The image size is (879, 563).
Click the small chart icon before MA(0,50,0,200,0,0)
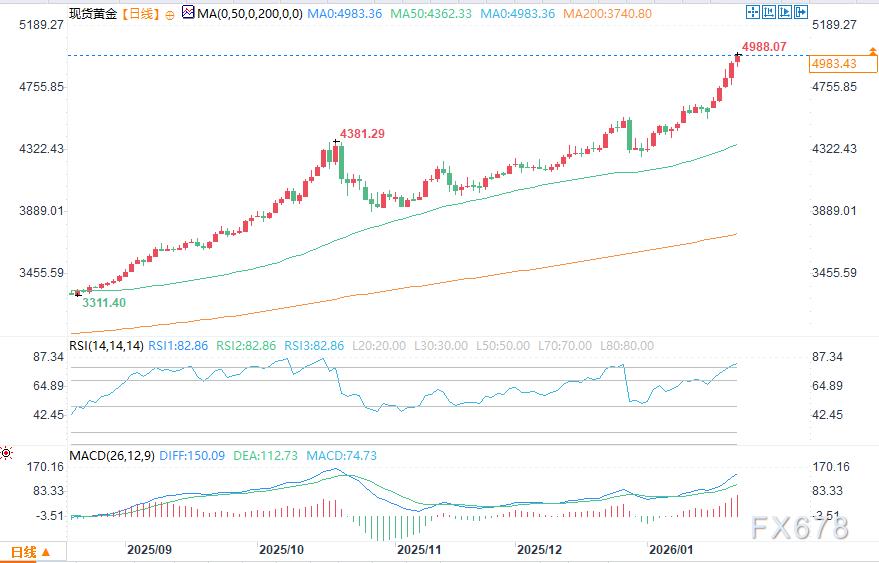coord(185,15)
